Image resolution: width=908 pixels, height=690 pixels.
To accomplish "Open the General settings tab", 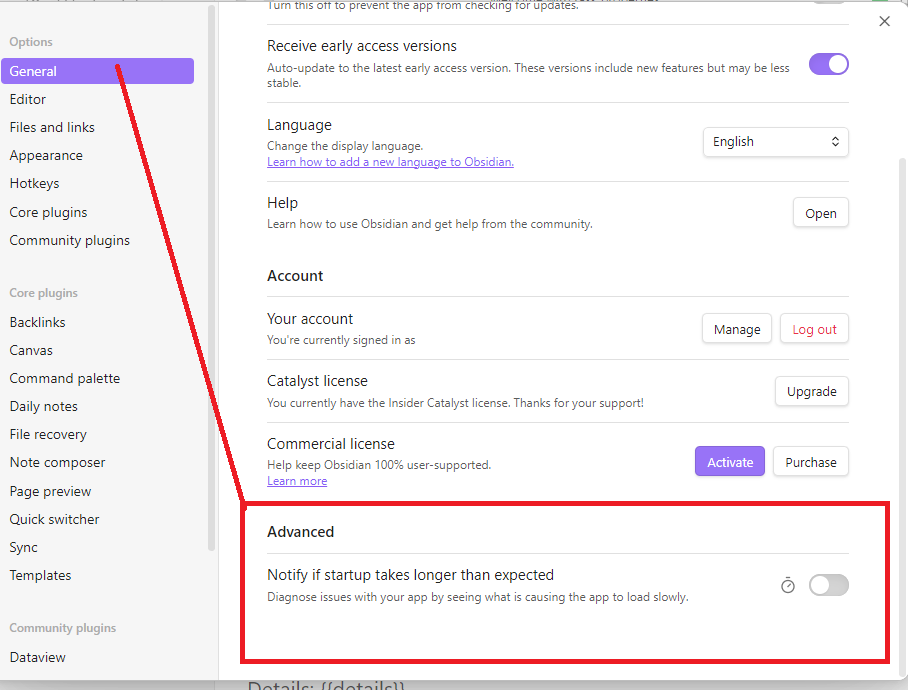I will 97,71.
